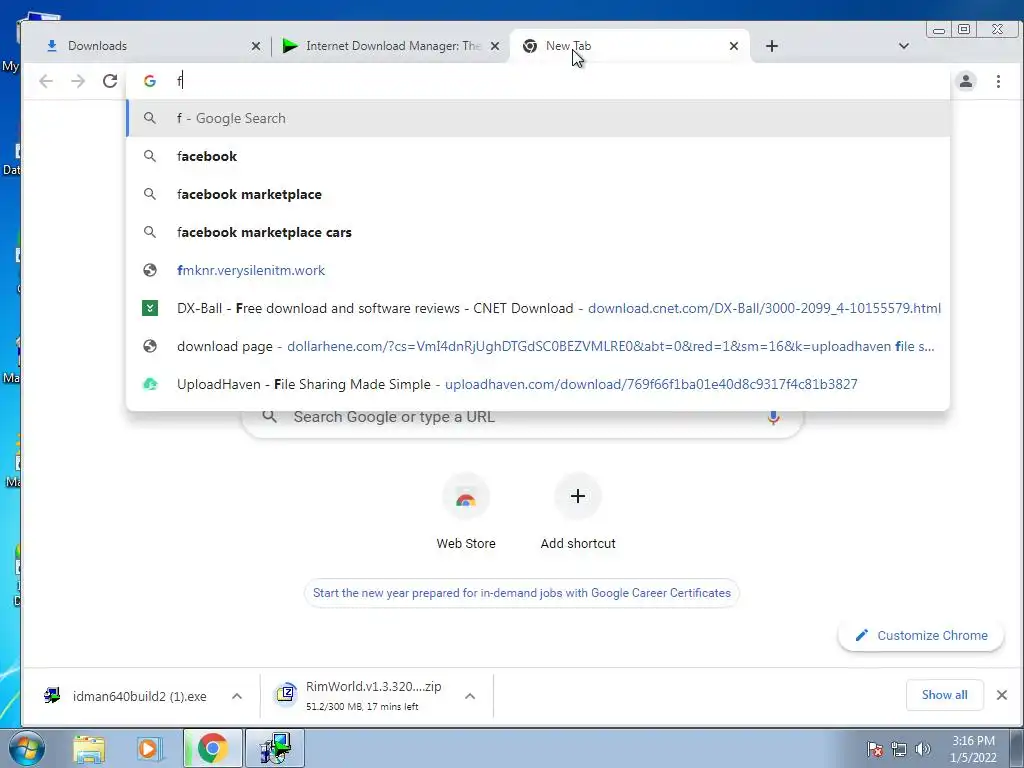Switch to the Downloads tab
Viewport: 1024px width, 768px height.
[x=147, y=46]
